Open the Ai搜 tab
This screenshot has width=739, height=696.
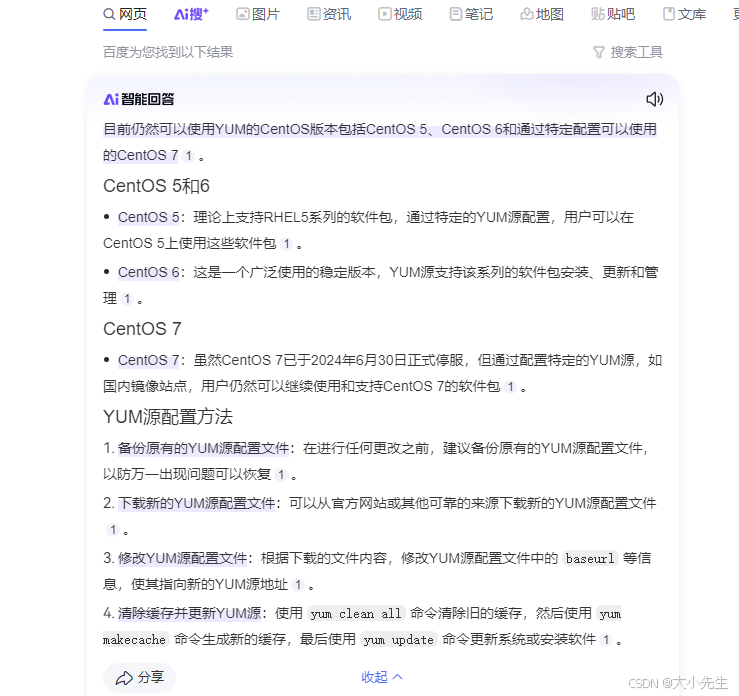191,15
